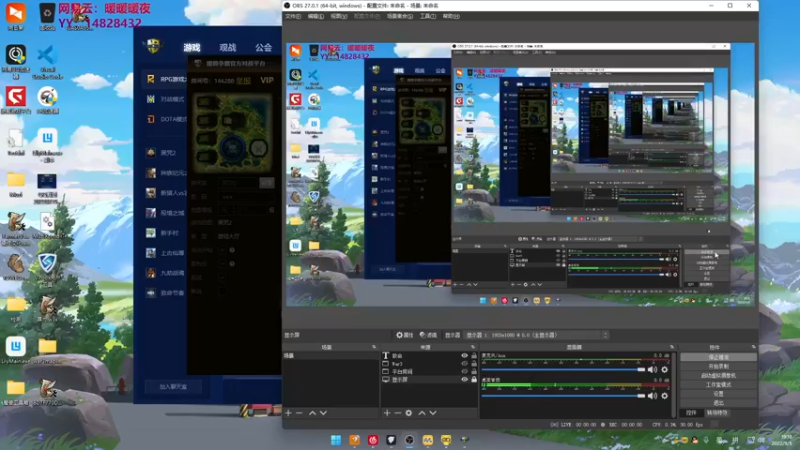Click 启动虚拟摄像机 button

(x=718, y=376)
